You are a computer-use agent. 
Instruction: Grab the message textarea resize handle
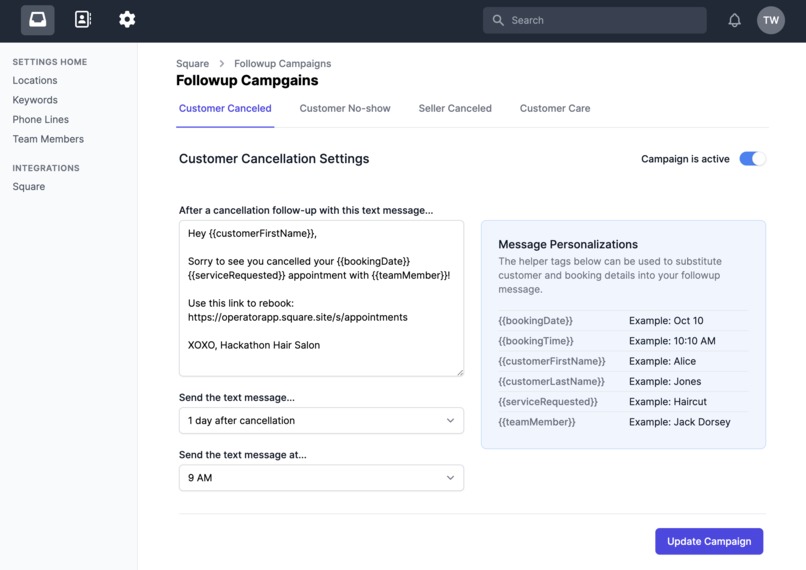click(460, 372)
